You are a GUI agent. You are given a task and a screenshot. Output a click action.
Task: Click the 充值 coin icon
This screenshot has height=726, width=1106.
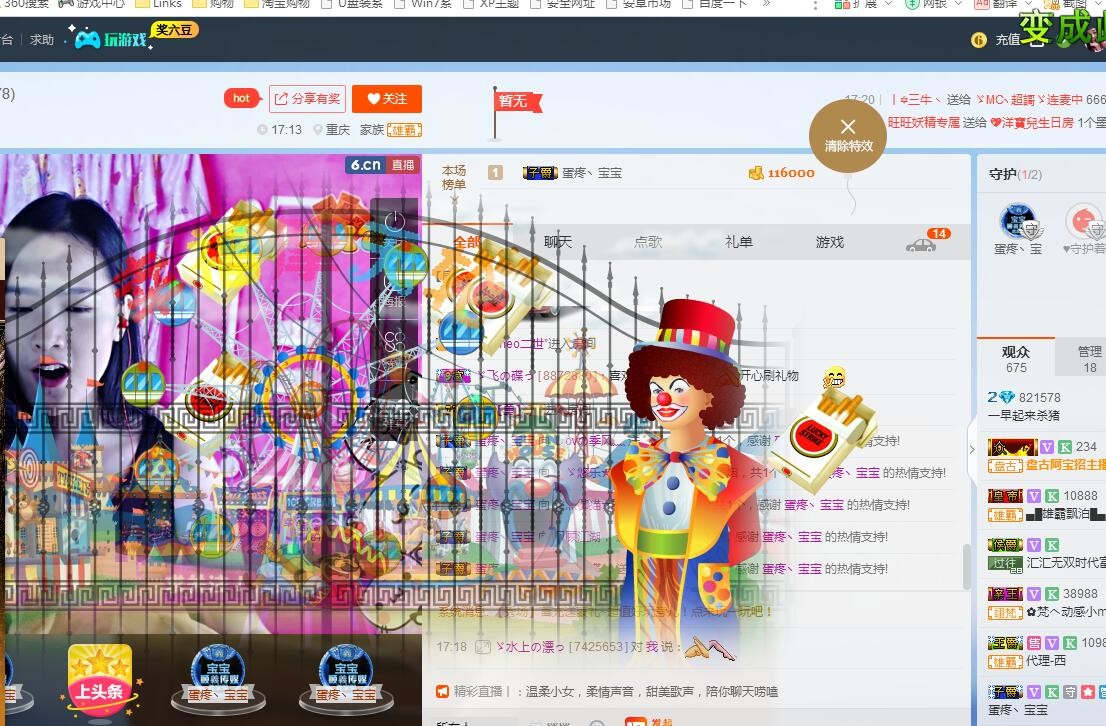click(978, 40)
